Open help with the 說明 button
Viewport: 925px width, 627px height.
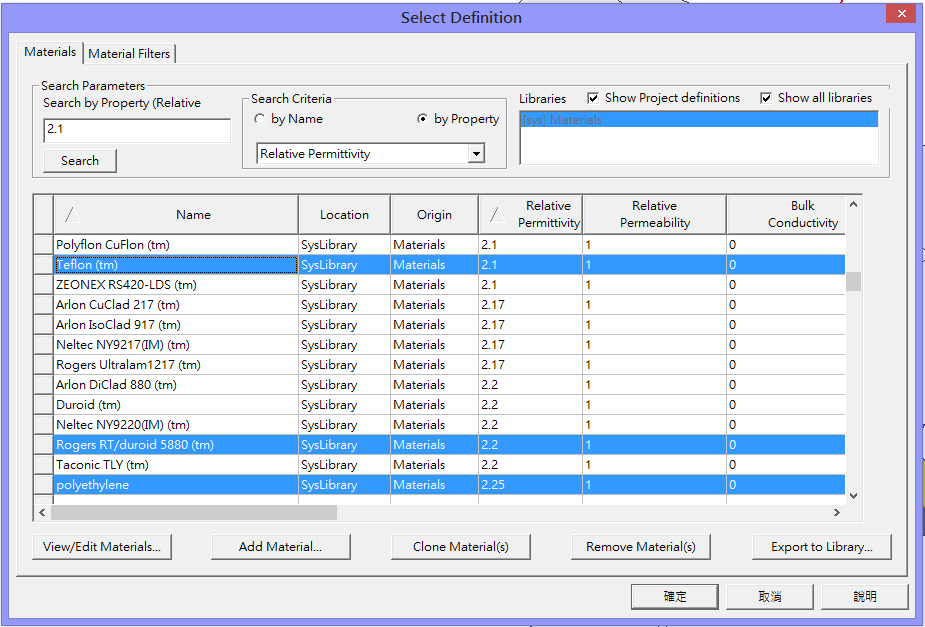pyautogui.click(x=865, y=596)
